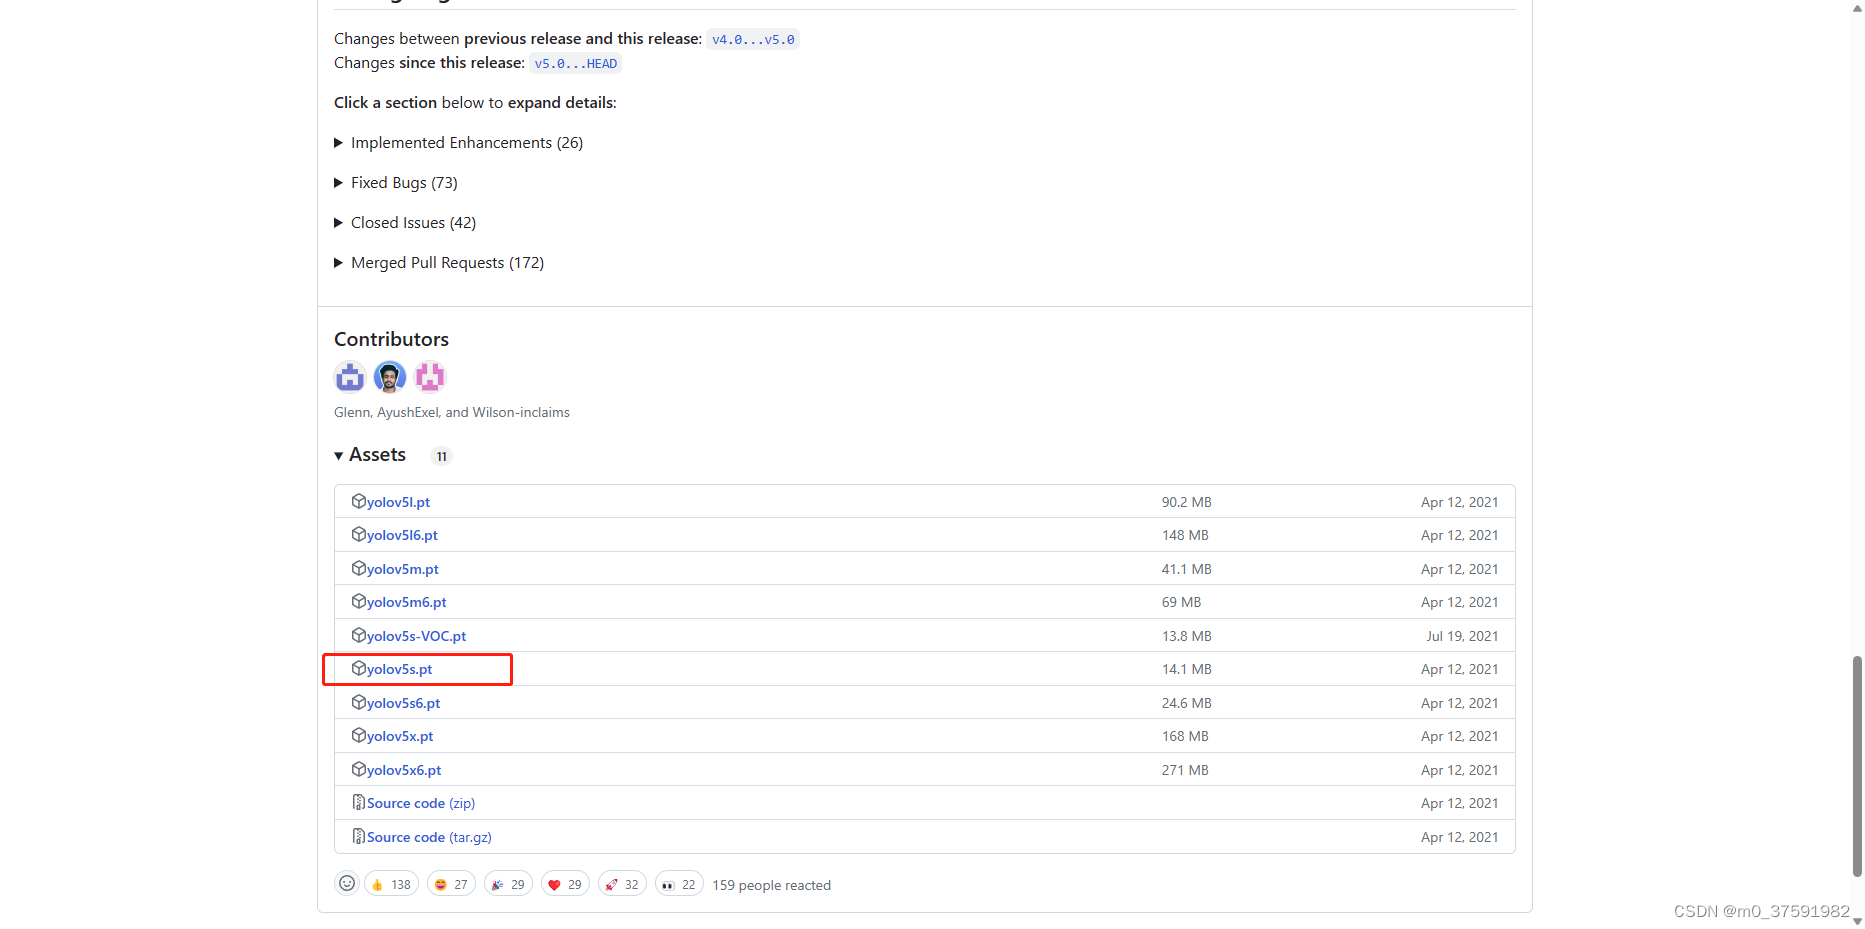Image resolution: width=1865 pixels, height=929 pixels.
Task: Click the package icon beside yolov5s6.pt
Action: point(358,702)
